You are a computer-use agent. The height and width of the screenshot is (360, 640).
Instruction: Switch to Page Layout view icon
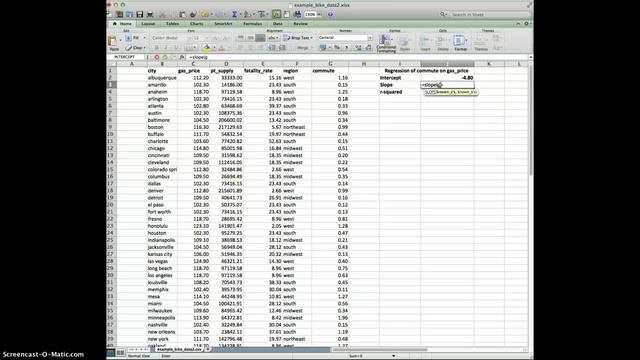point(120,352)
